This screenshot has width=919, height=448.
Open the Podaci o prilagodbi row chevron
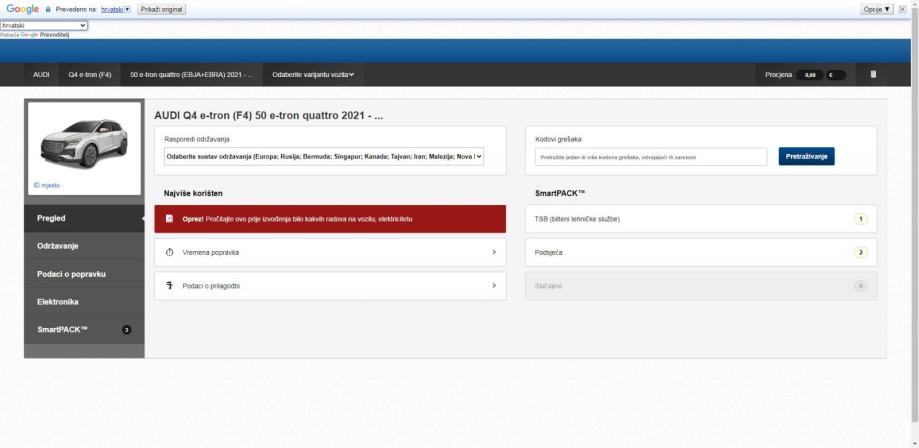click(494, 286)
